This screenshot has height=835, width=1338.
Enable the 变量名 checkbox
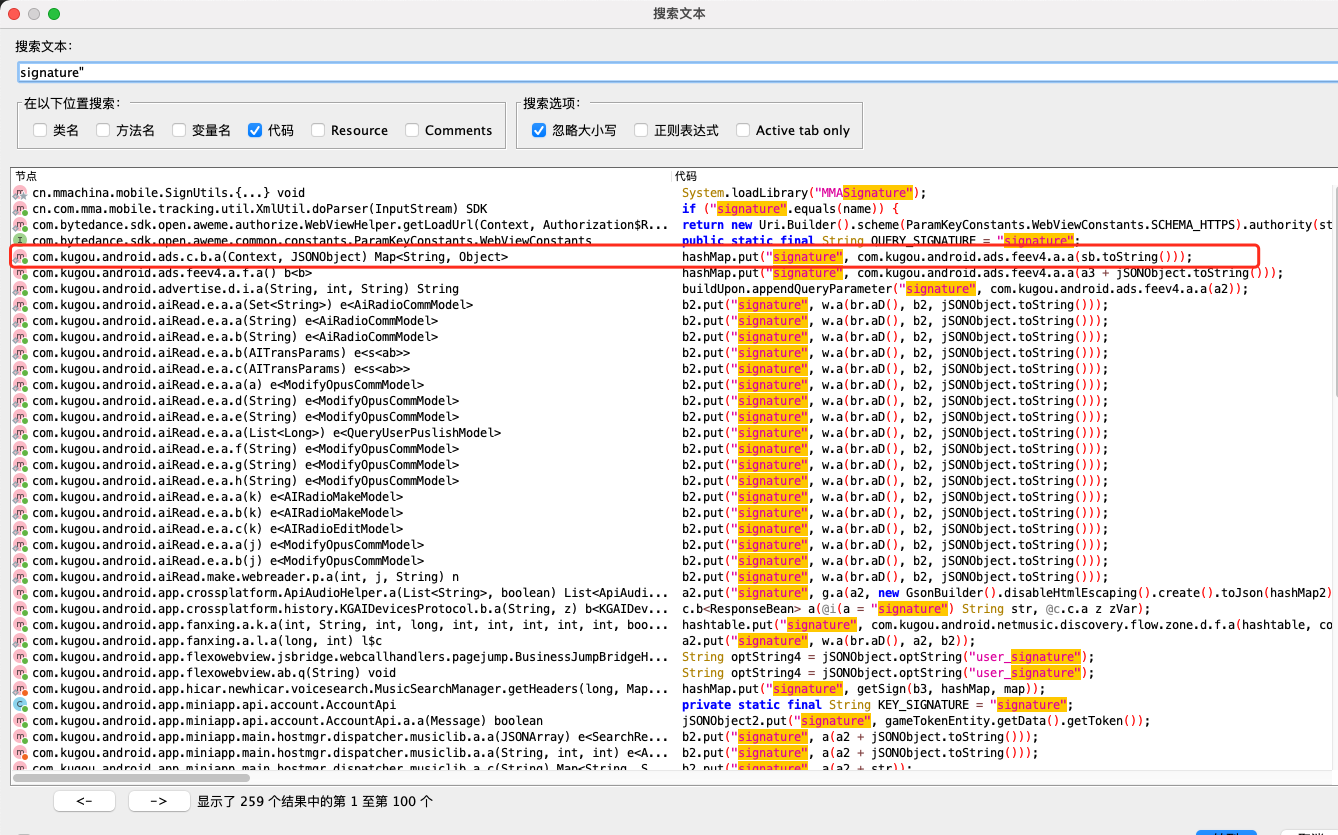(x=179, y=130)
